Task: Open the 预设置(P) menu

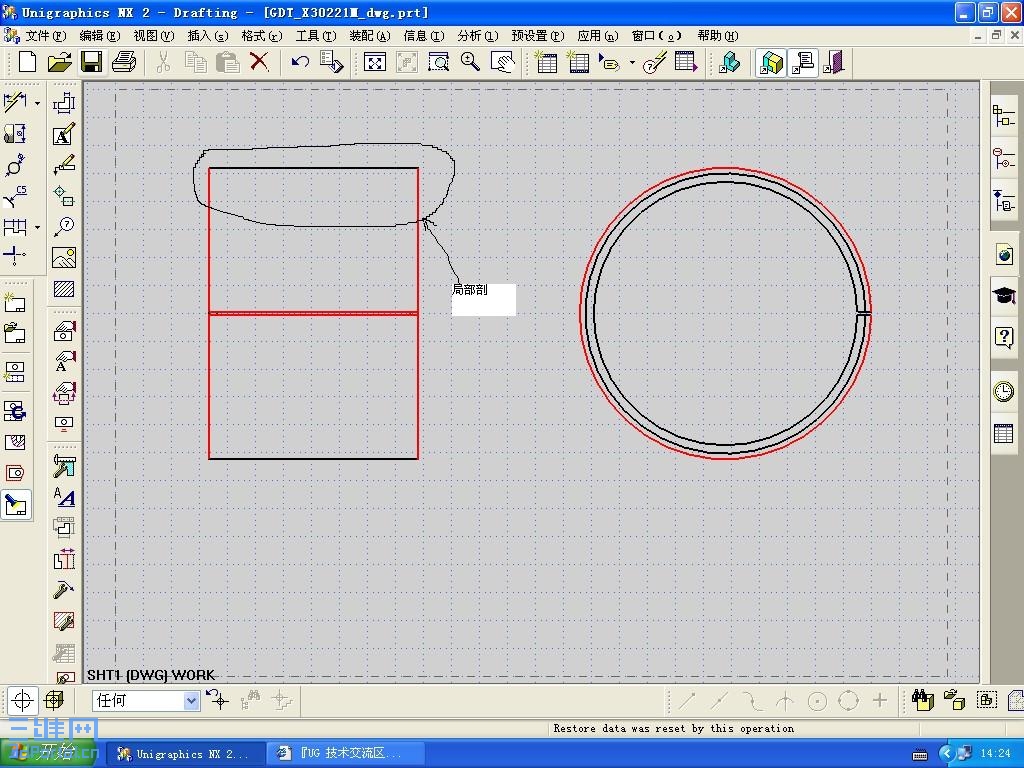Action: (537, 36)
